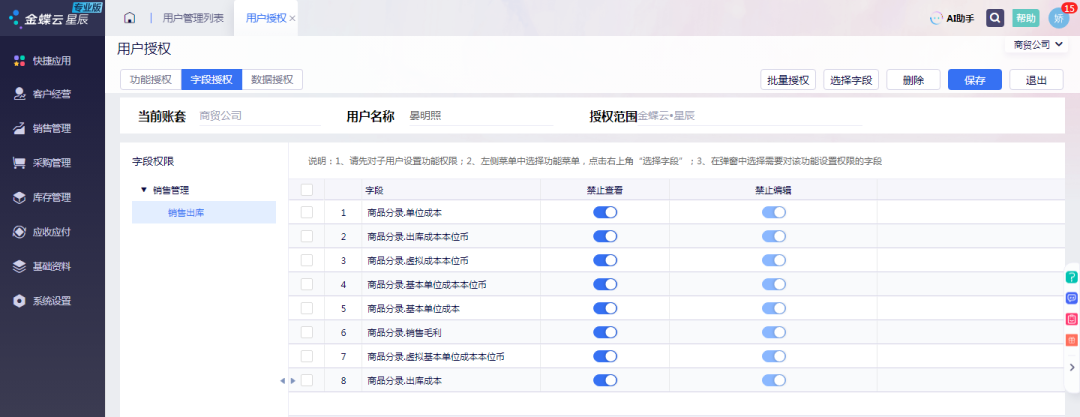Check the checkbox for 商品分录.销售毛利 row

click(307, 332)
